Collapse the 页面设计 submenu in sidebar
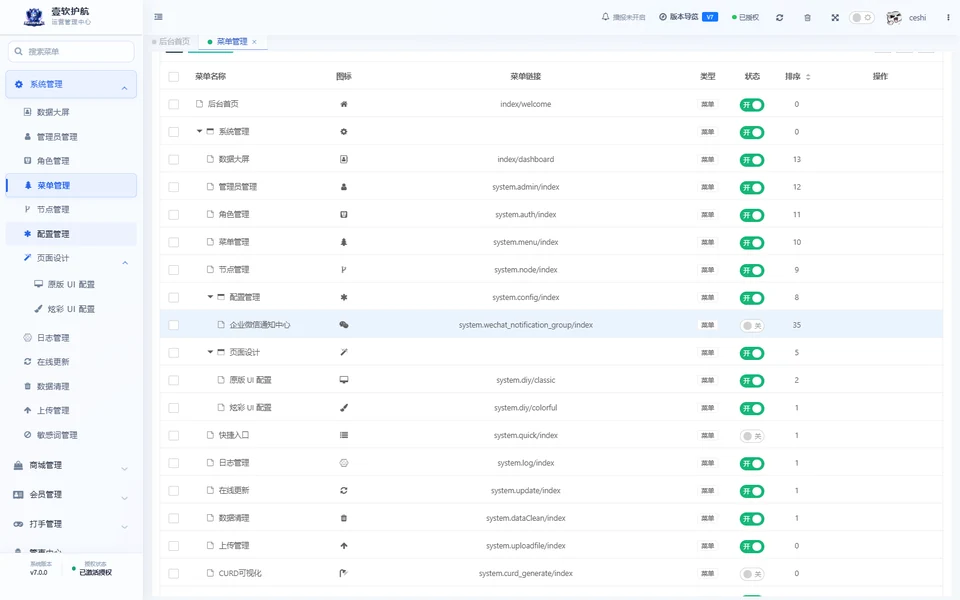 (71, 258)
